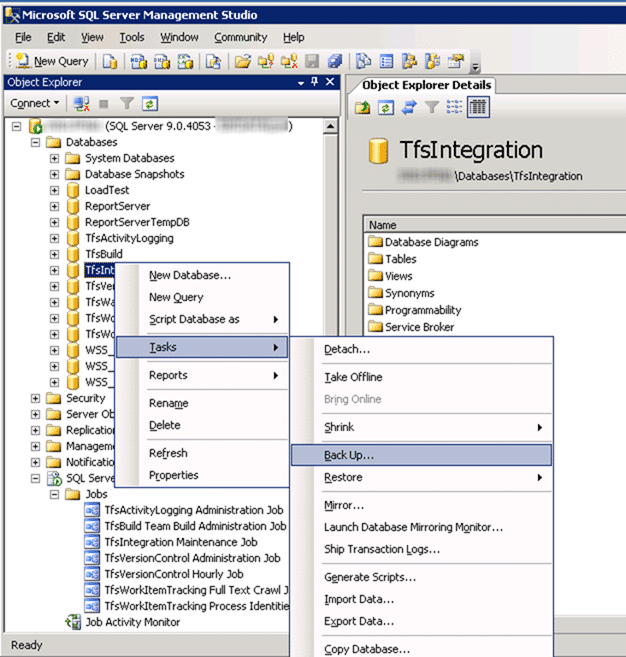Click the New Query toolbar button

[x=52, y=61]
